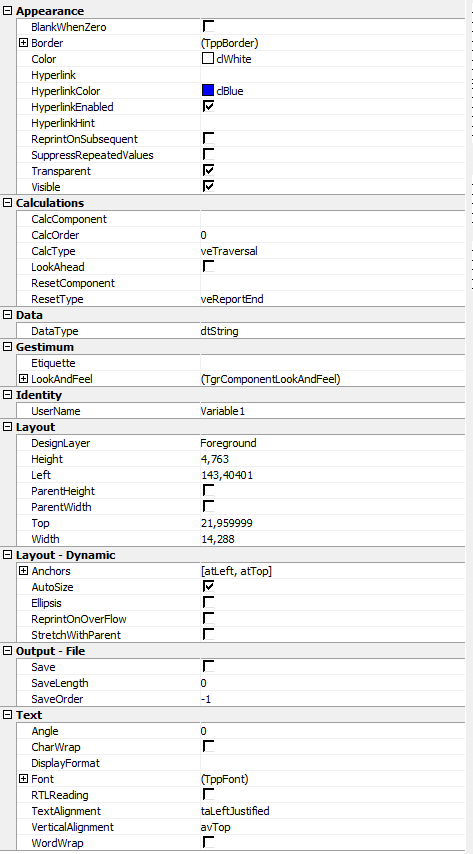Toggle the Visible checkbox
473x854 pixels.
208,186
